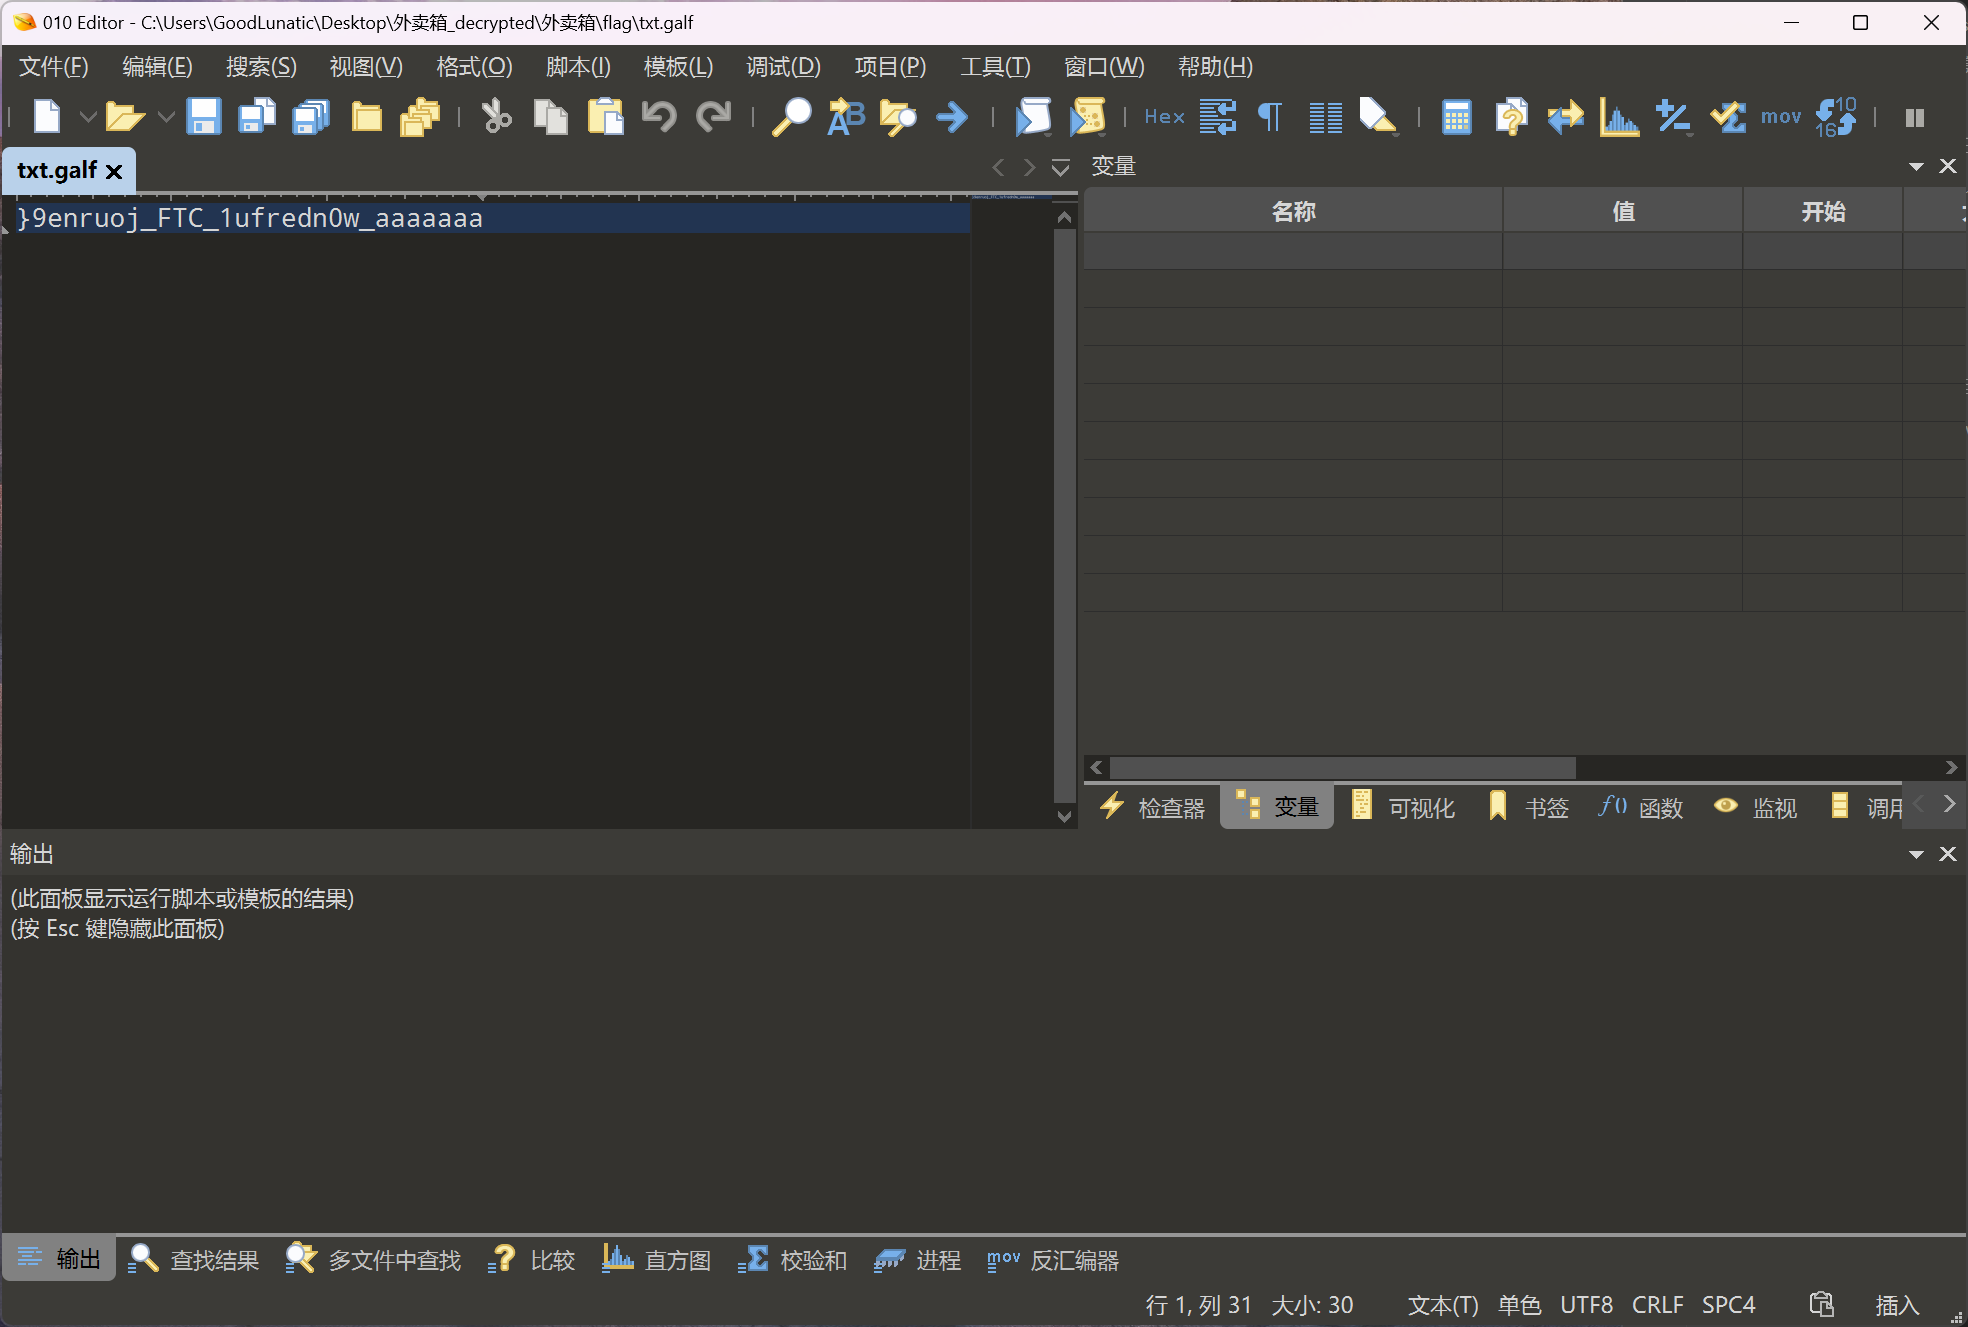Toggle show whitespace pilcrow icon
The height and width of the screenshot is (1327, 1968).
click(x=1270, y=117)
